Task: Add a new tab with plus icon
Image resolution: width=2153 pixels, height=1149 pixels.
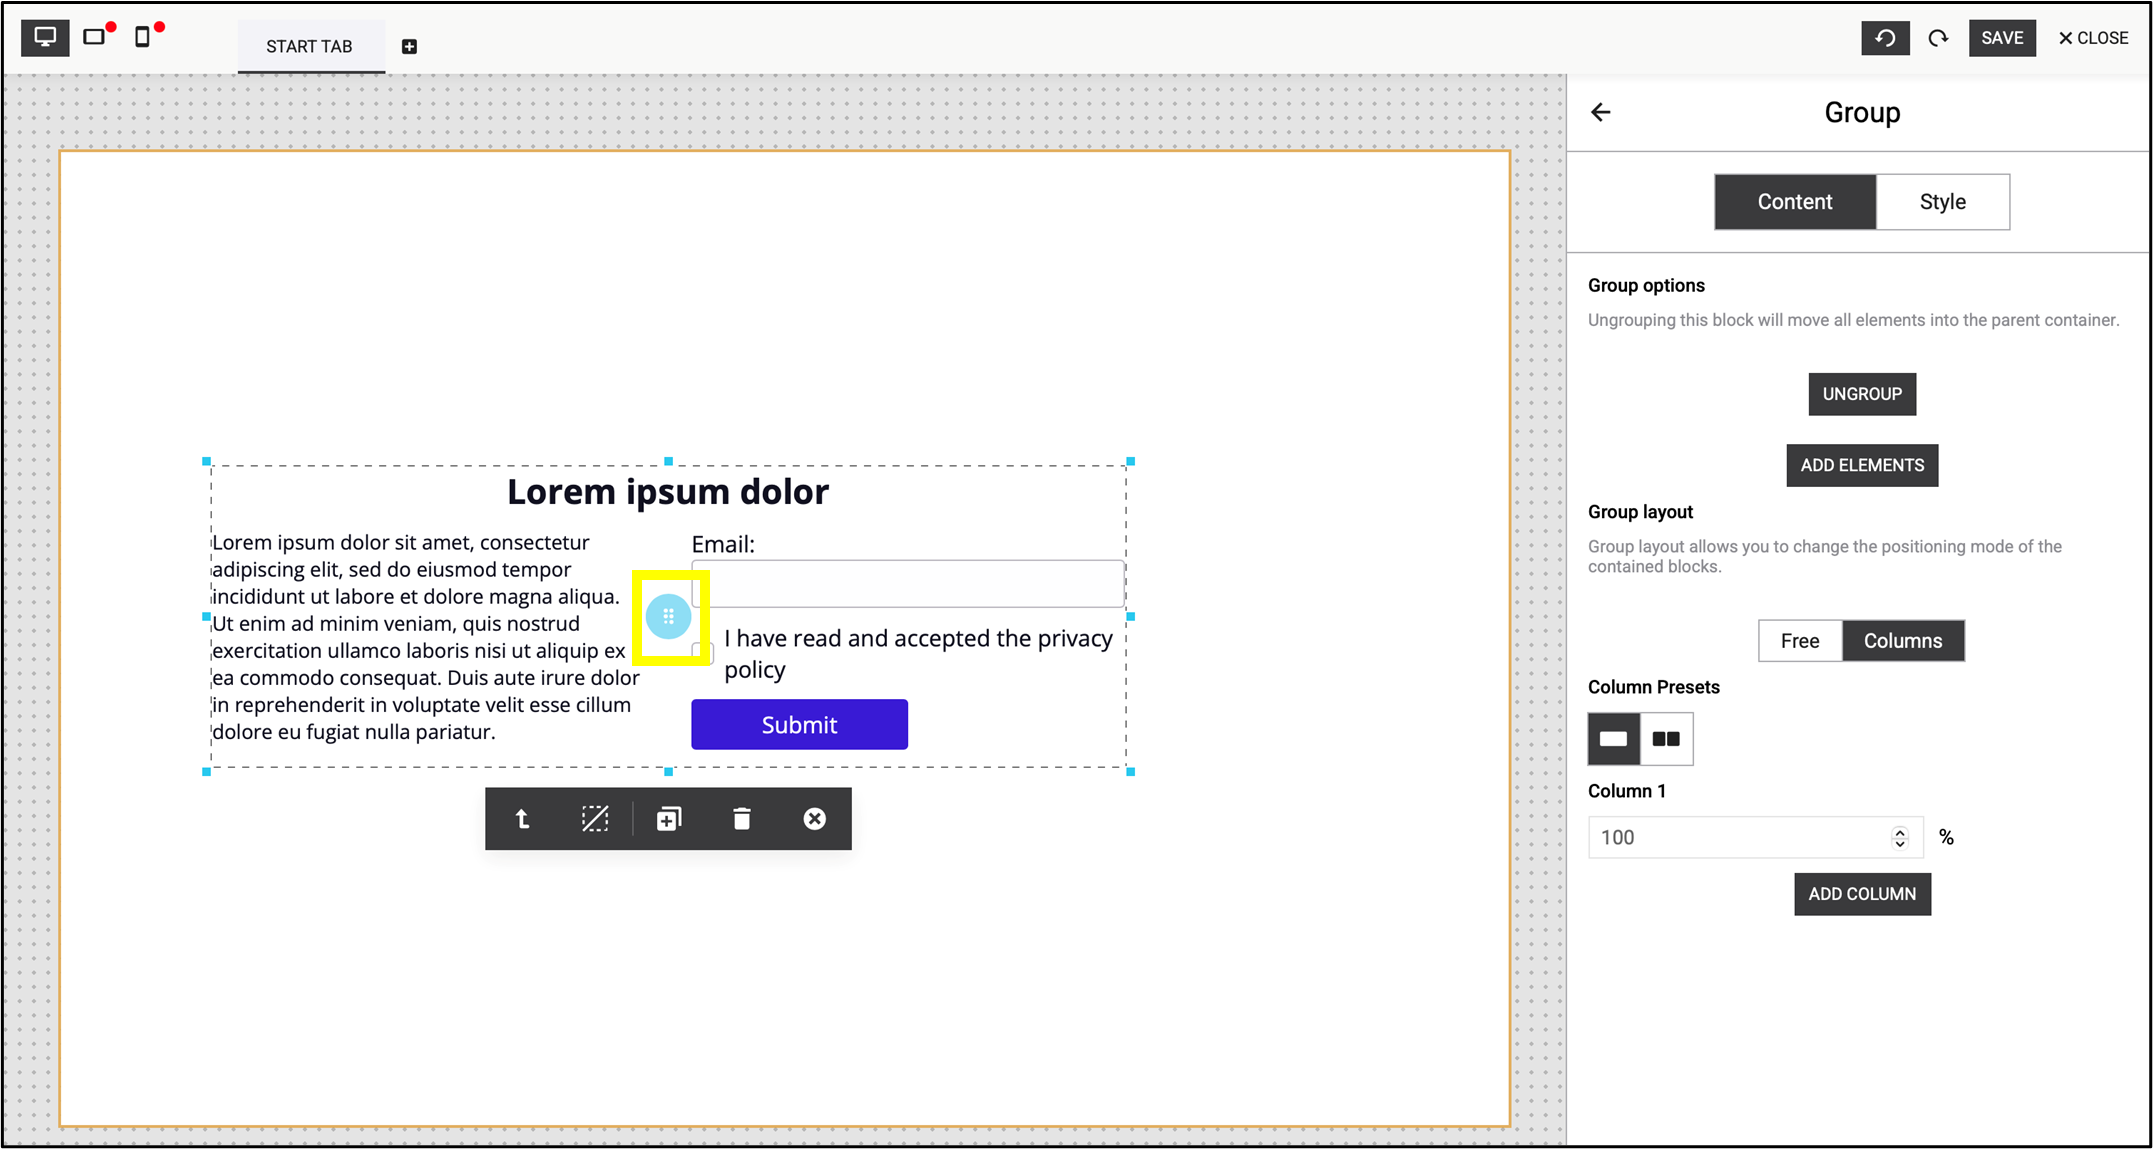Action: (409, 47)
